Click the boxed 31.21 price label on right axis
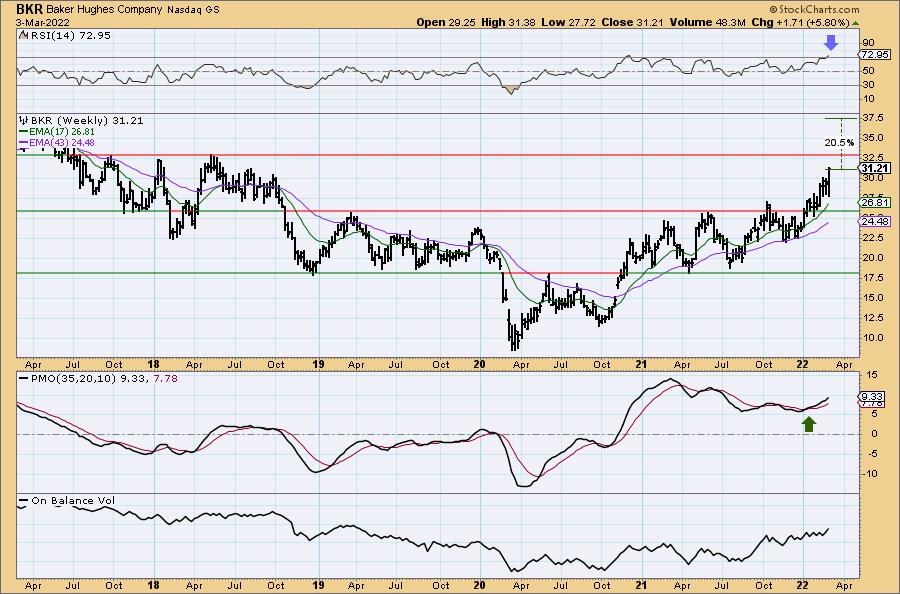Image resolution: width=900 pixels, height=594 pixels. (x=875, y=168)
